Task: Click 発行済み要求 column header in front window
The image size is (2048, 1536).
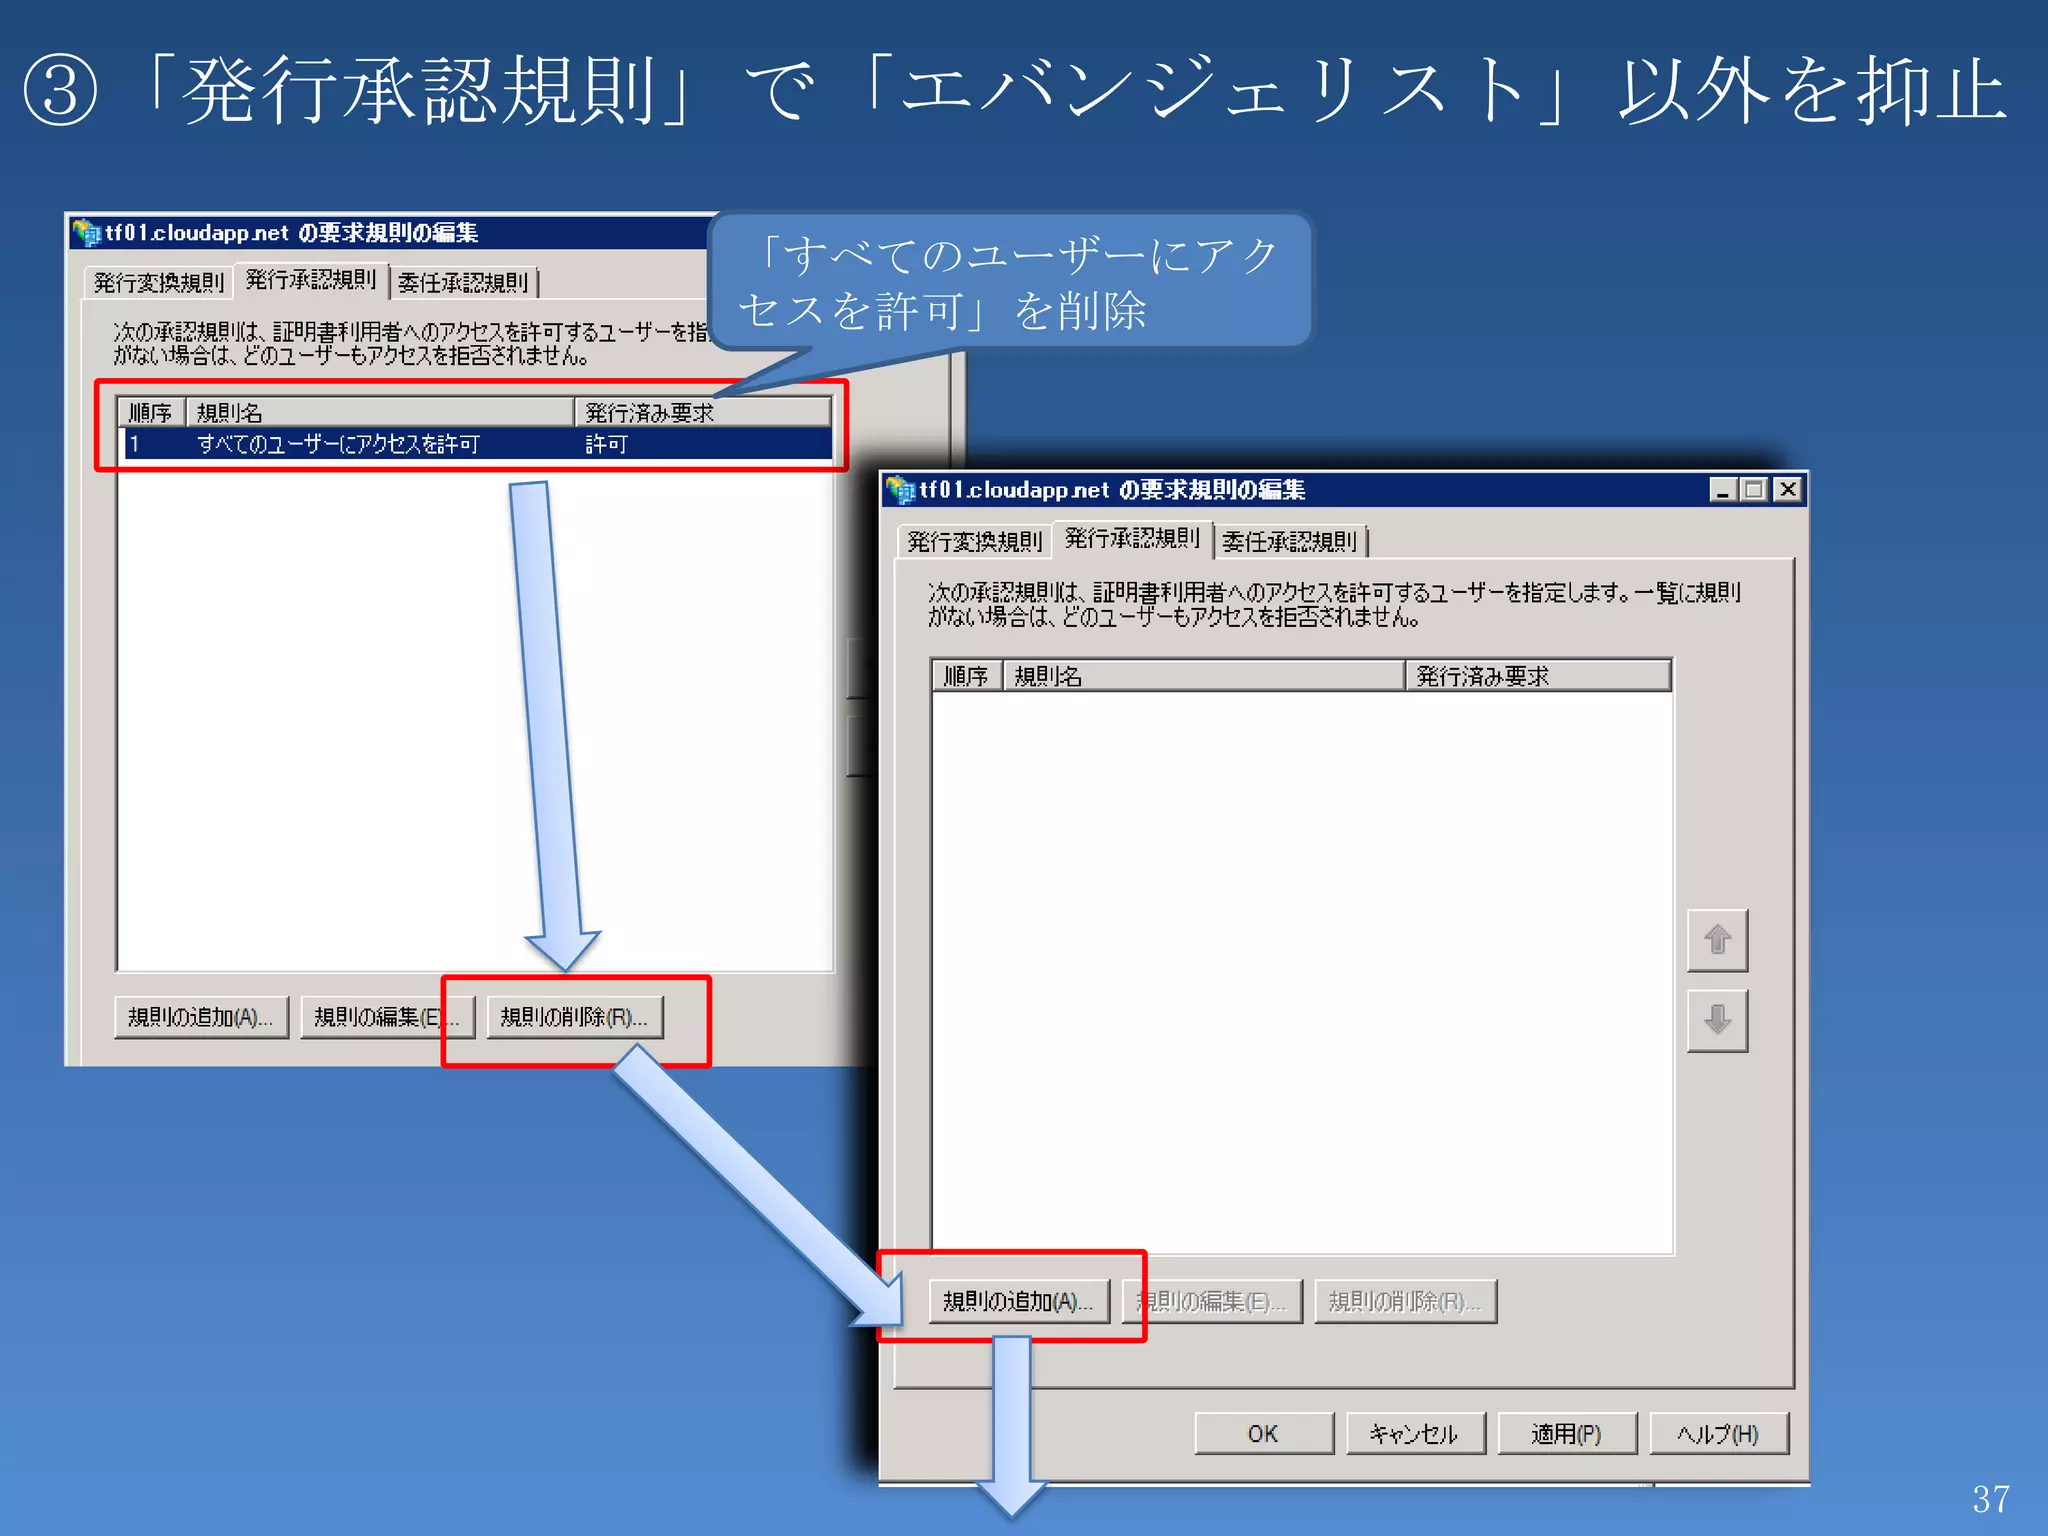Action: 1538,676
